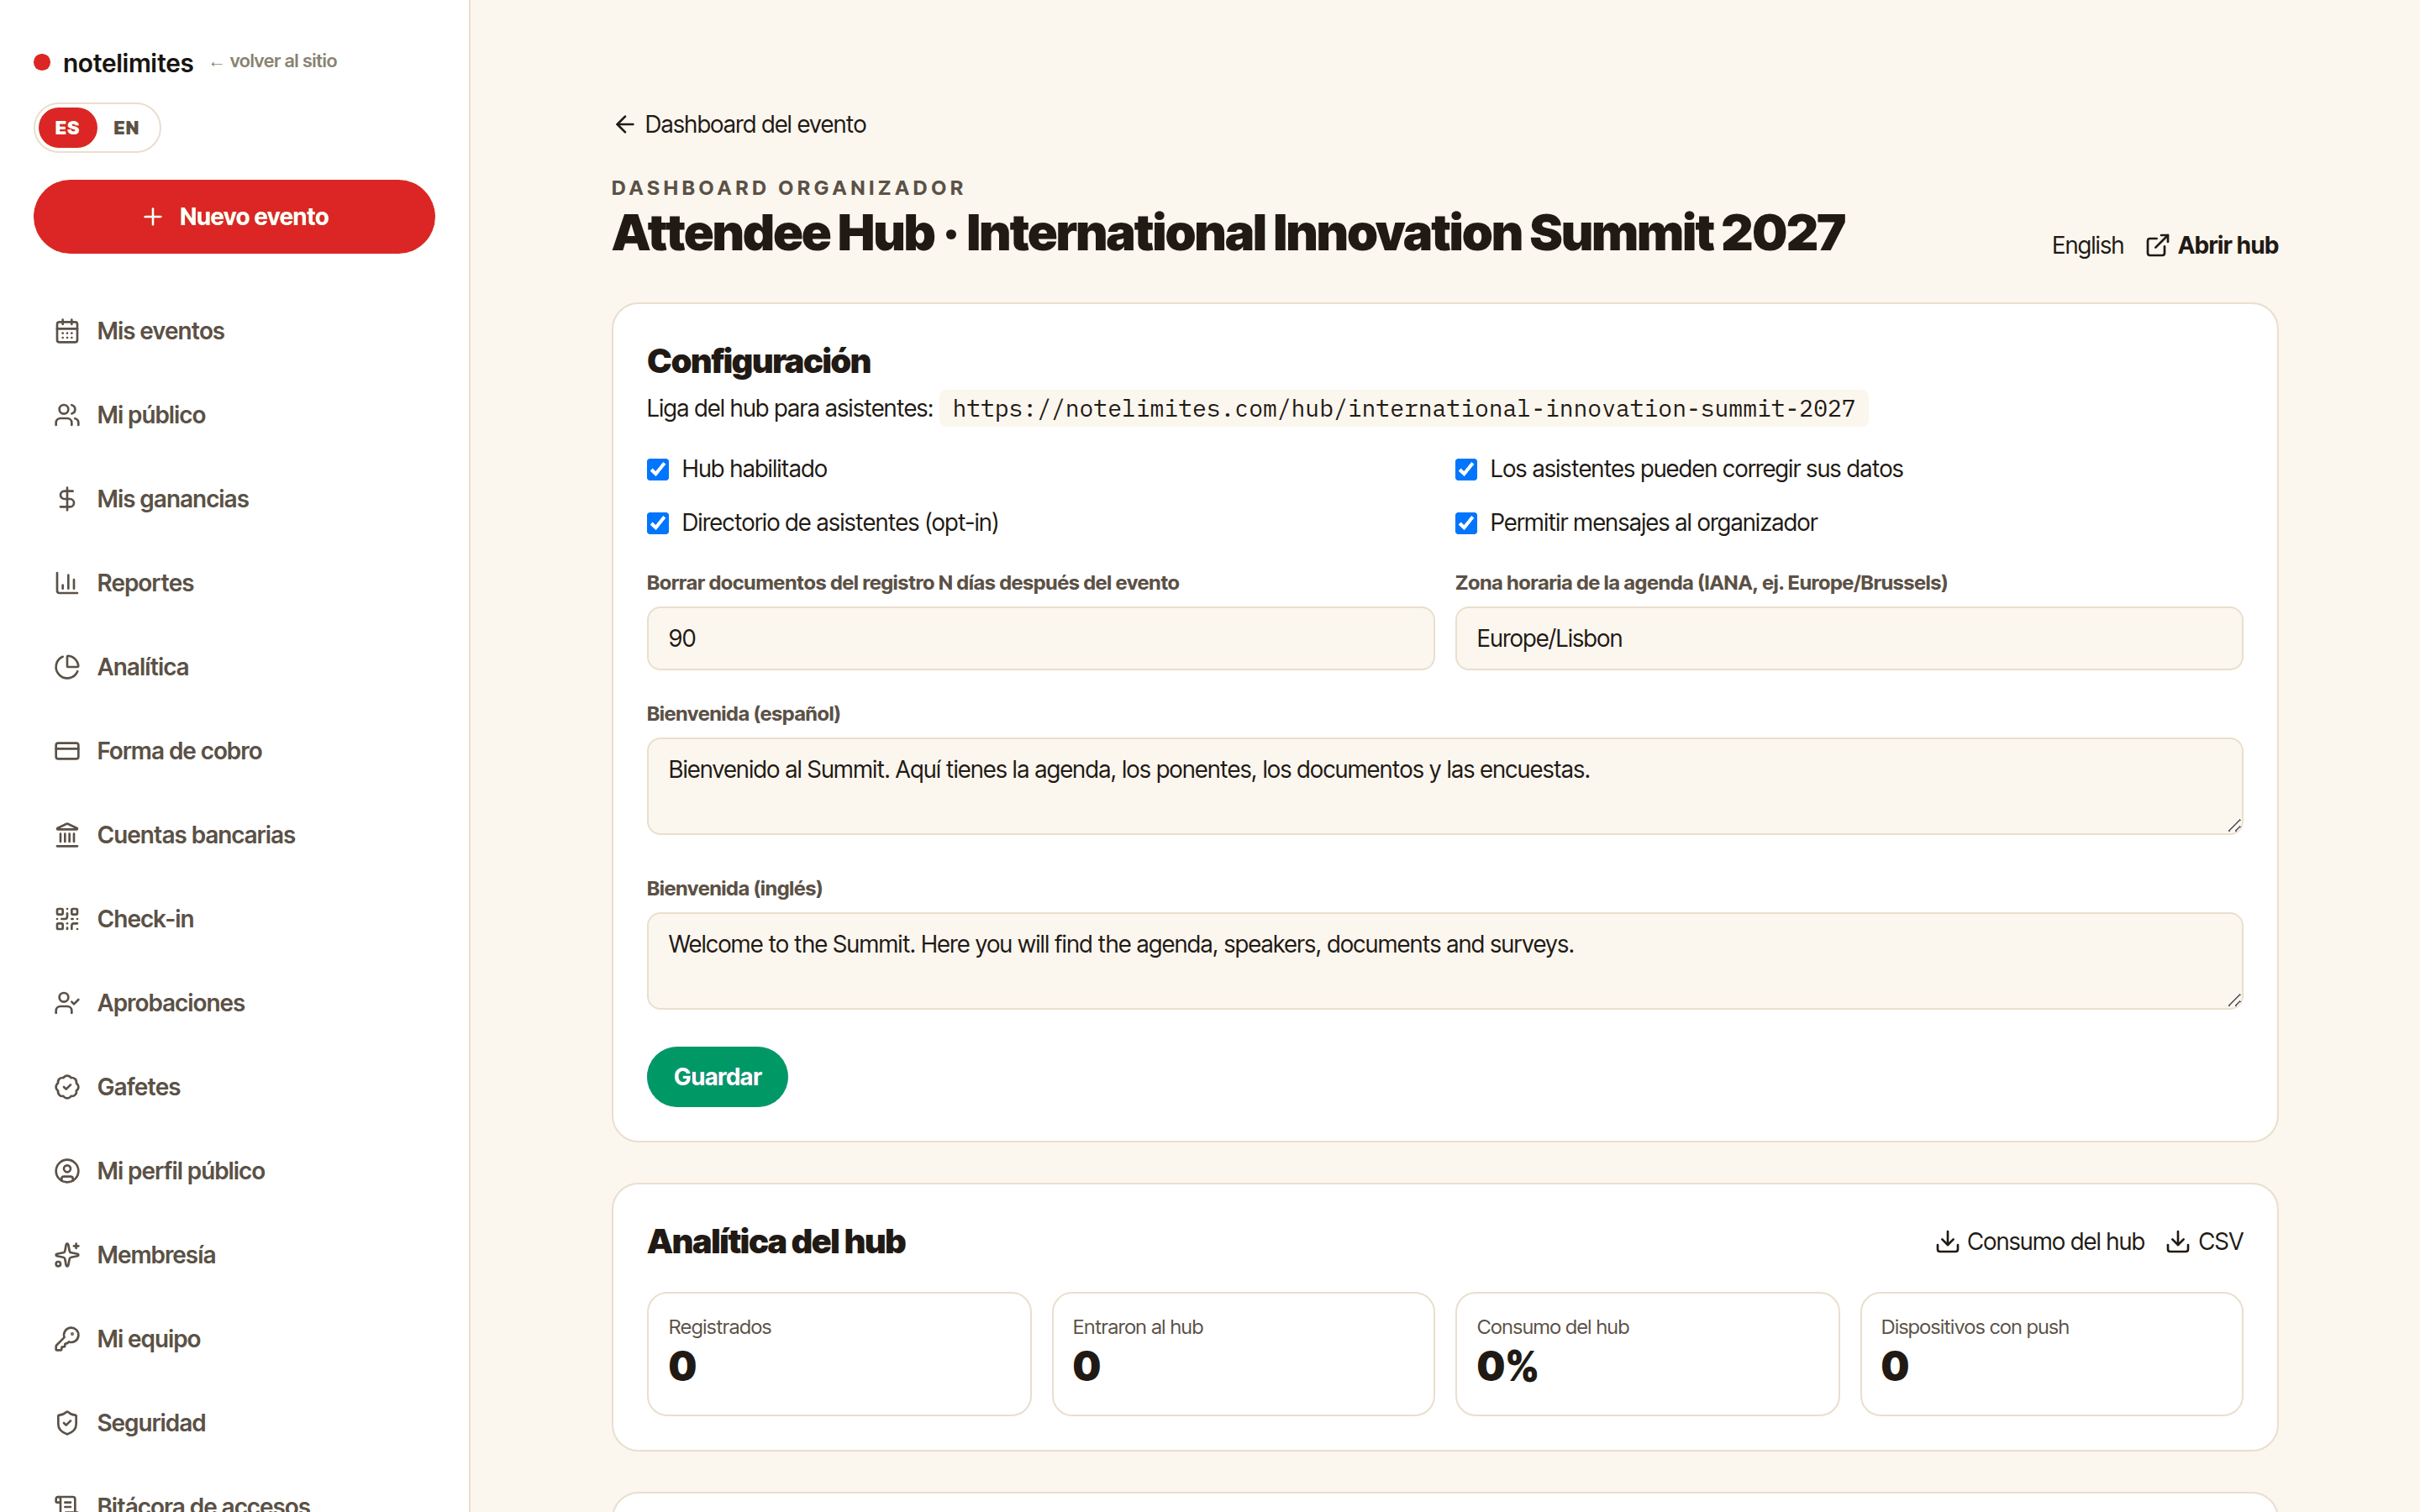Click the Bienvenida (inglés) text area

(1444, 961)
